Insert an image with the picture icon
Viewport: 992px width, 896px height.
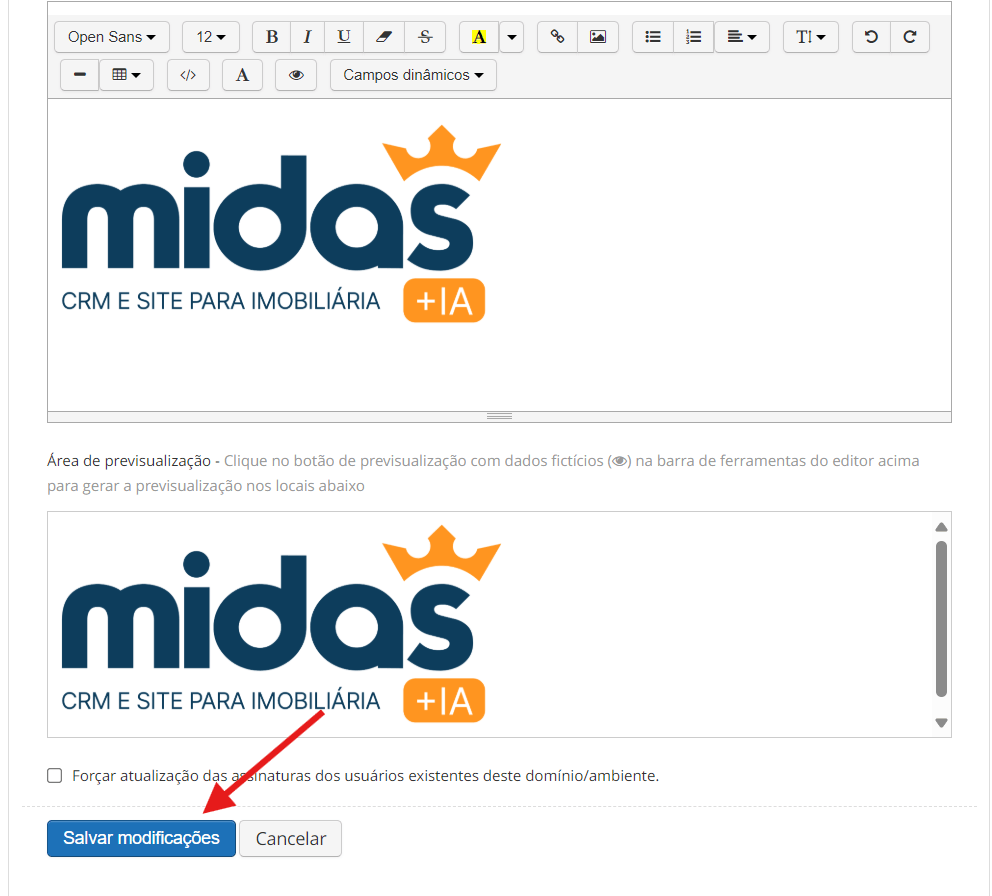point(598,37)
